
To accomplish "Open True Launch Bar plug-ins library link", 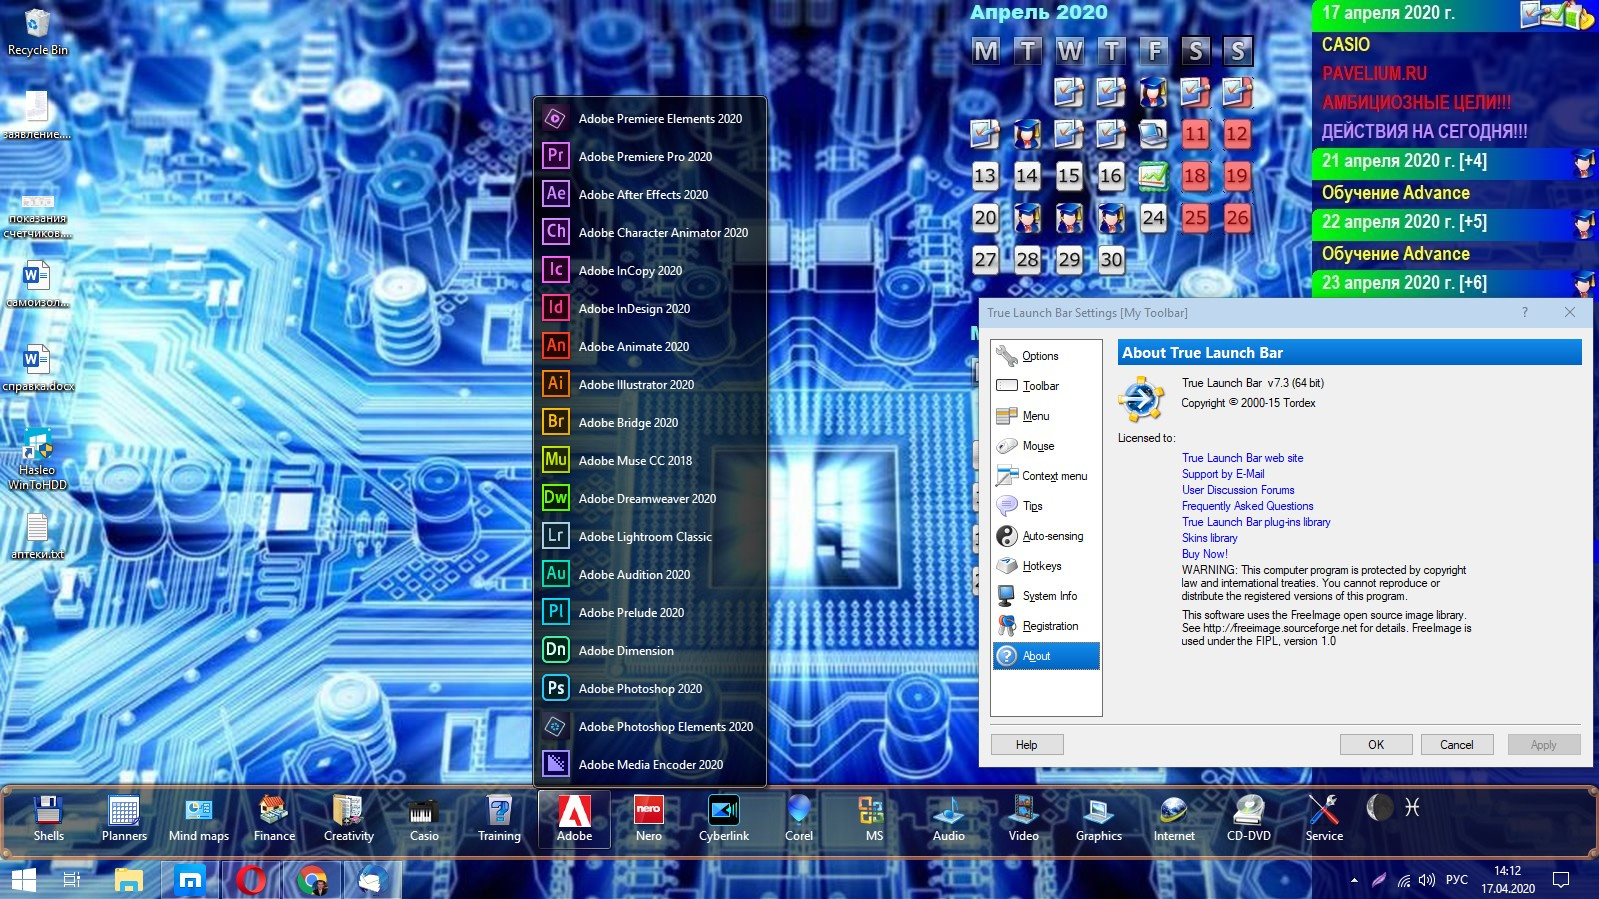I will tap(1256, 522).
